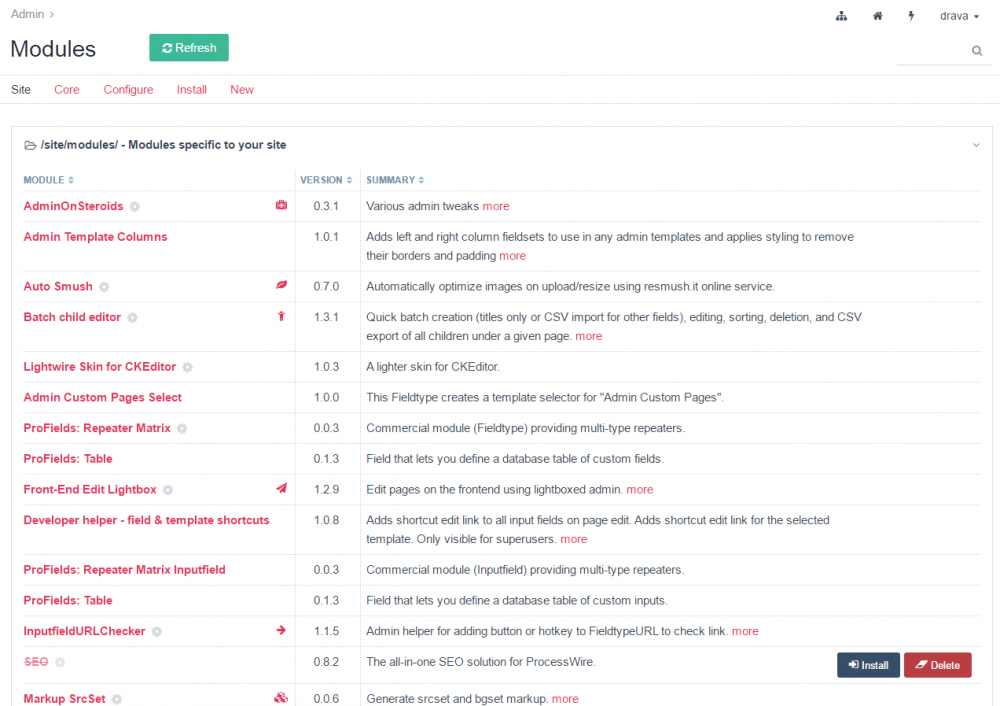Viewport: 1000px width, 706px height.
Task: Click the camera icon next to AdminOnSteroids
Action: coord(281,204)
